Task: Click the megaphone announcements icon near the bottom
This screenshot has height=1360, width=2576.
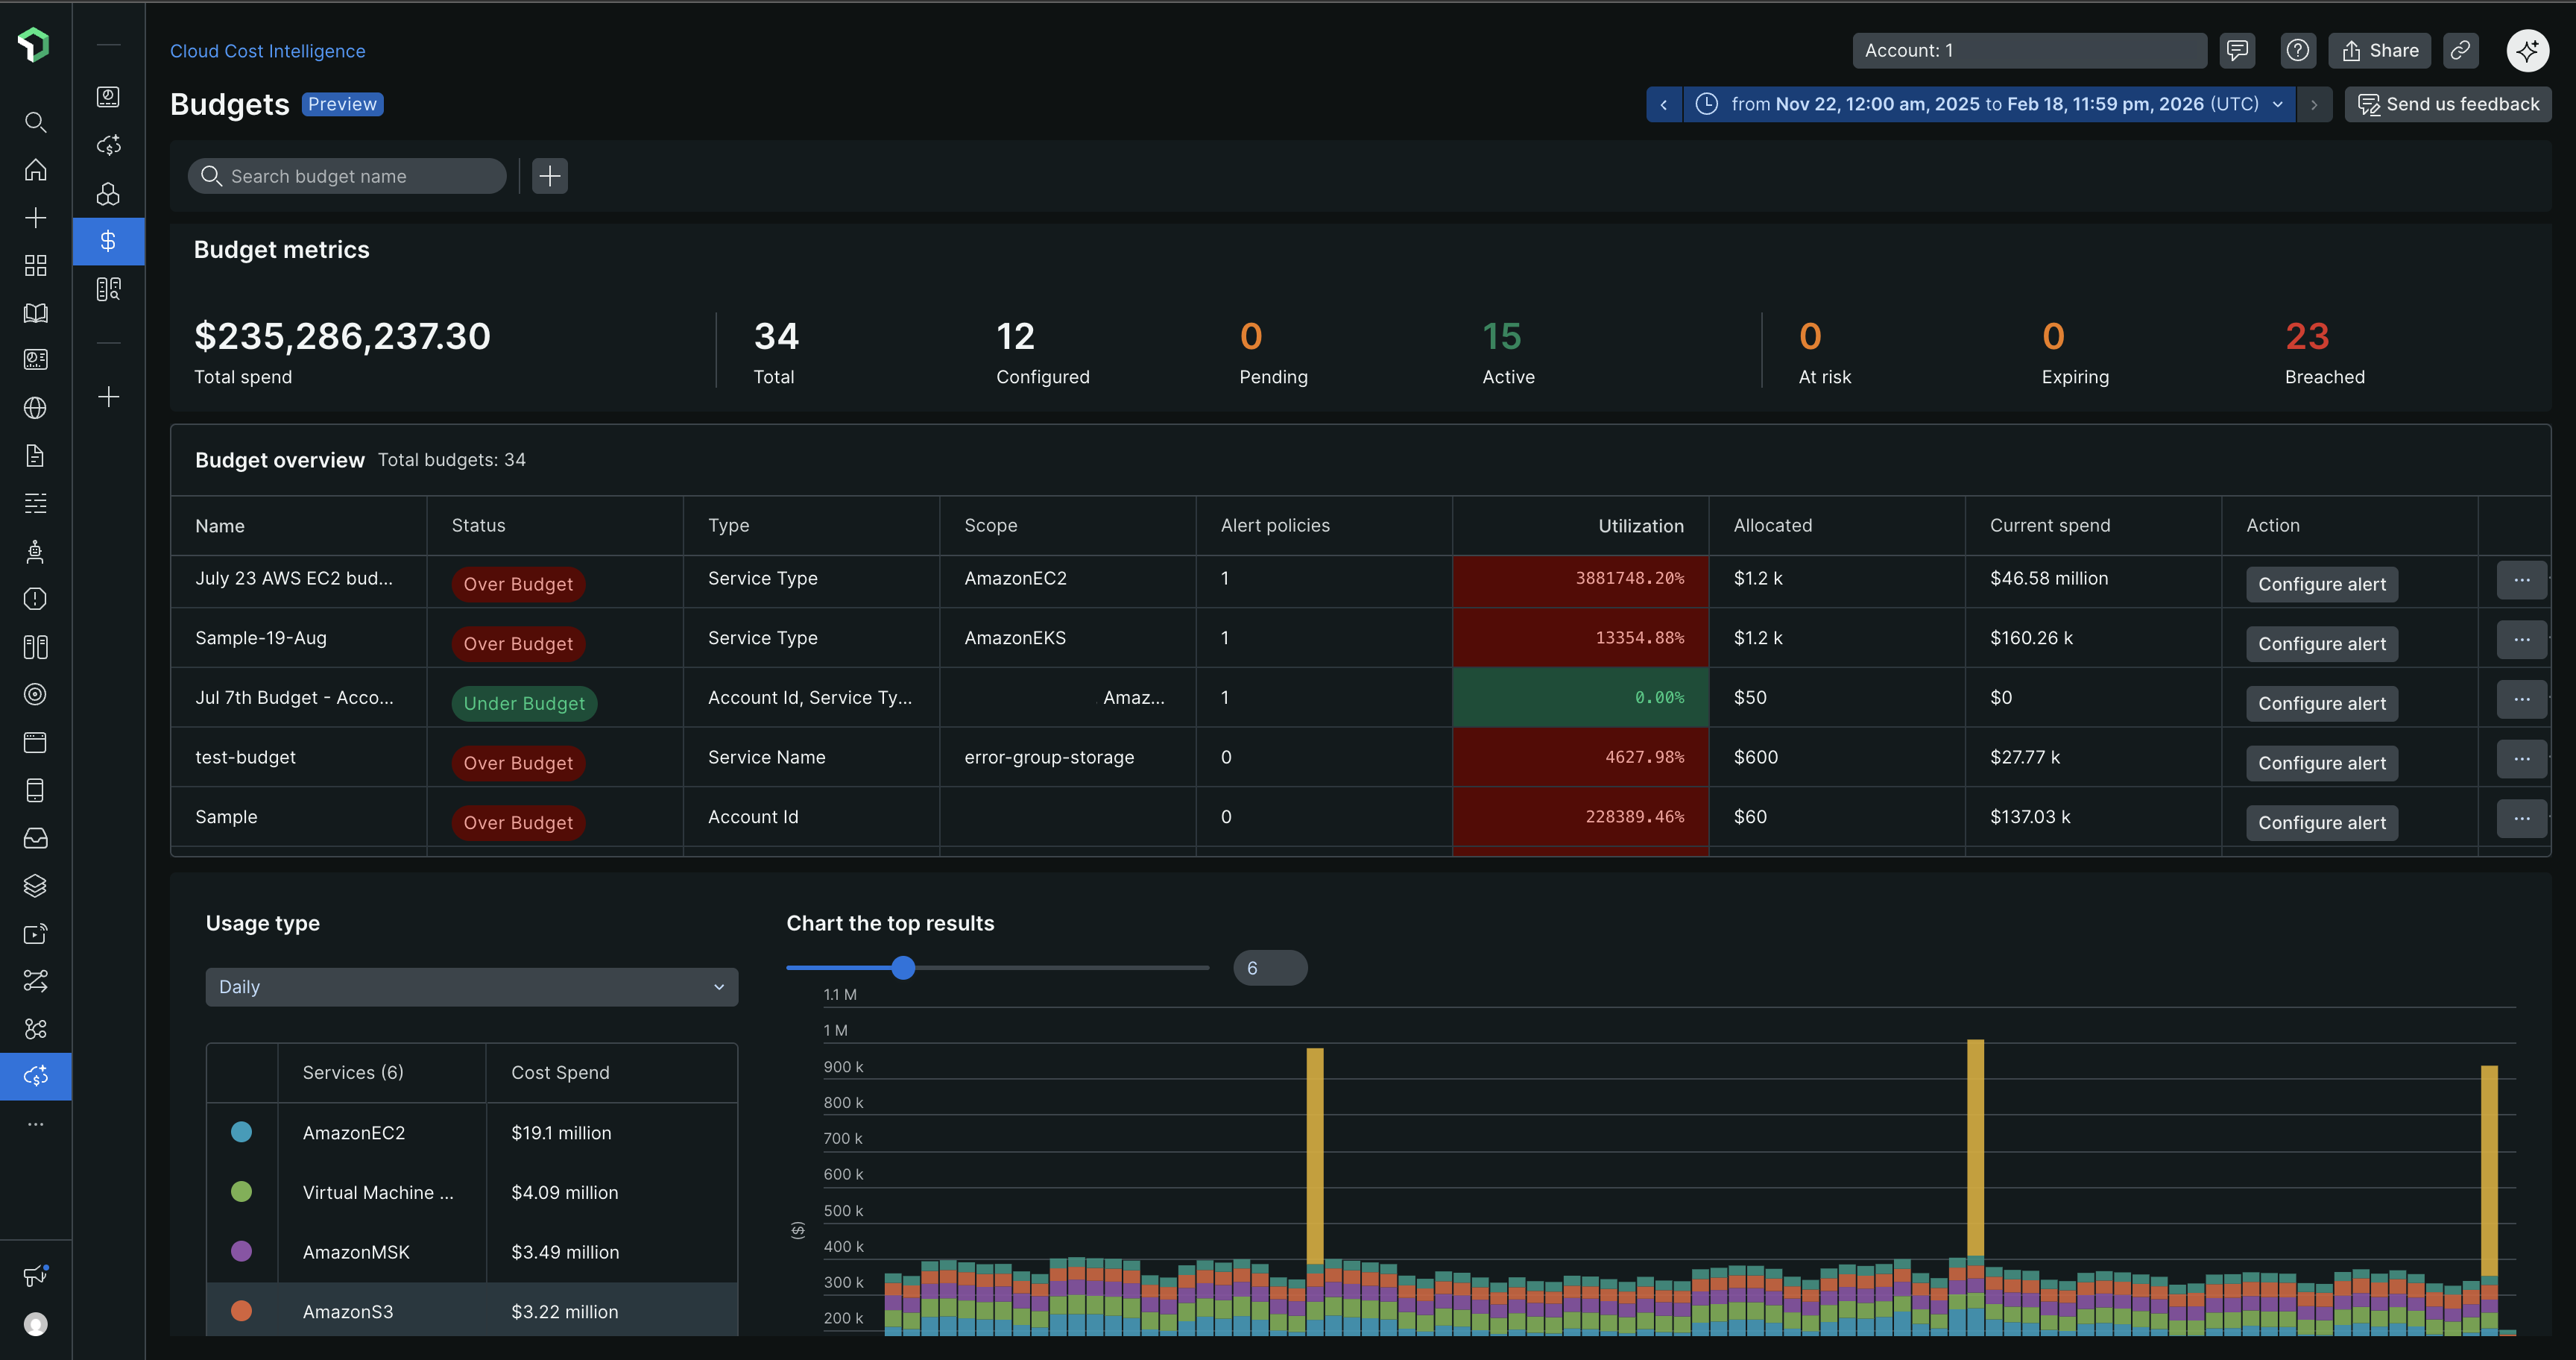Action: pos(35,1274)
